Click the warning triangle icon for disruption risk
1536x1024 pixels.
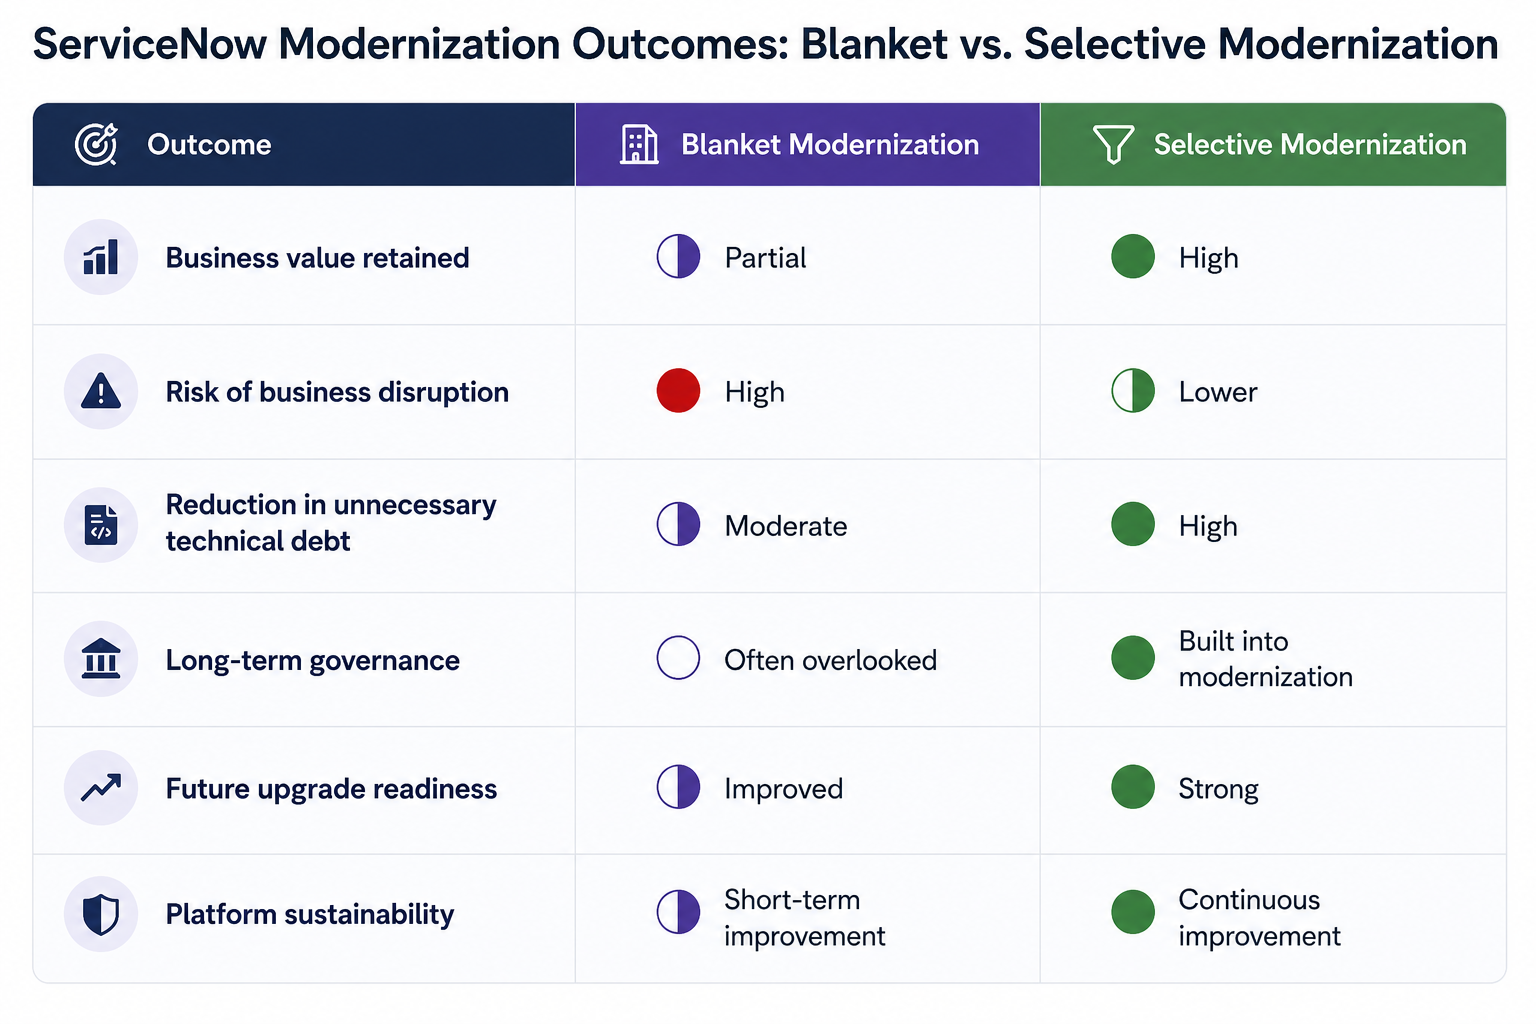point(101,391)
